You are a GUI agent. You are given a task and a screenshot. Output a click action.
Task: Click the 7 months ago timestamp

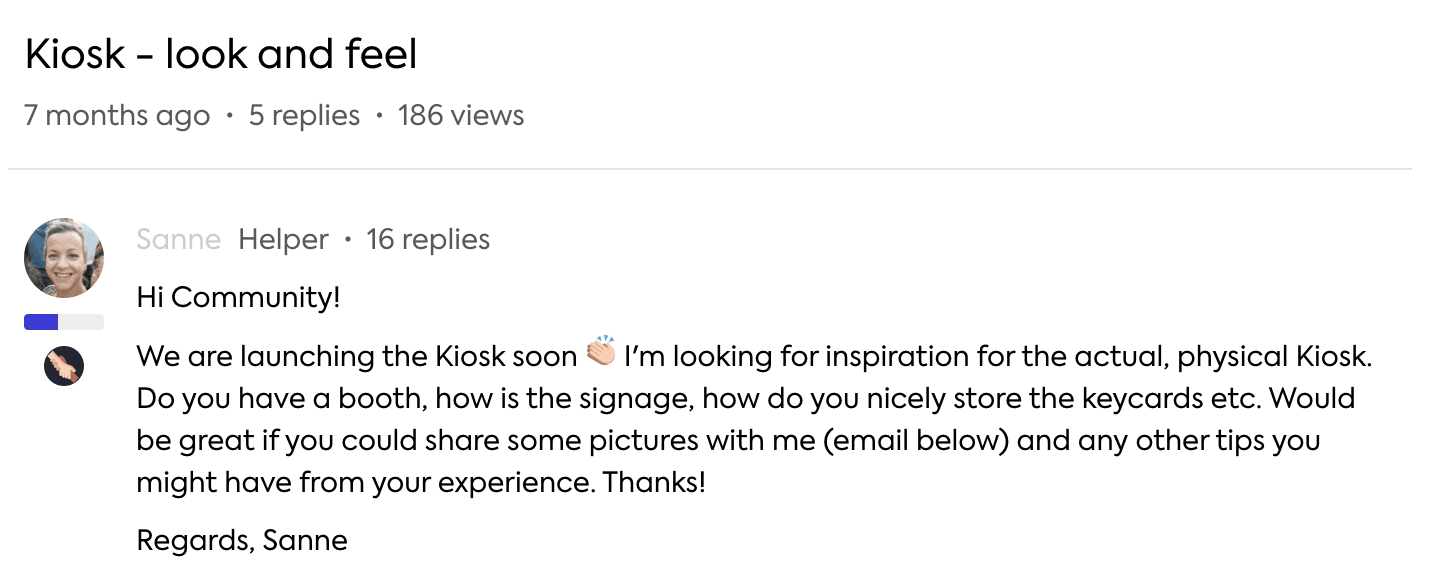[117, 116]
